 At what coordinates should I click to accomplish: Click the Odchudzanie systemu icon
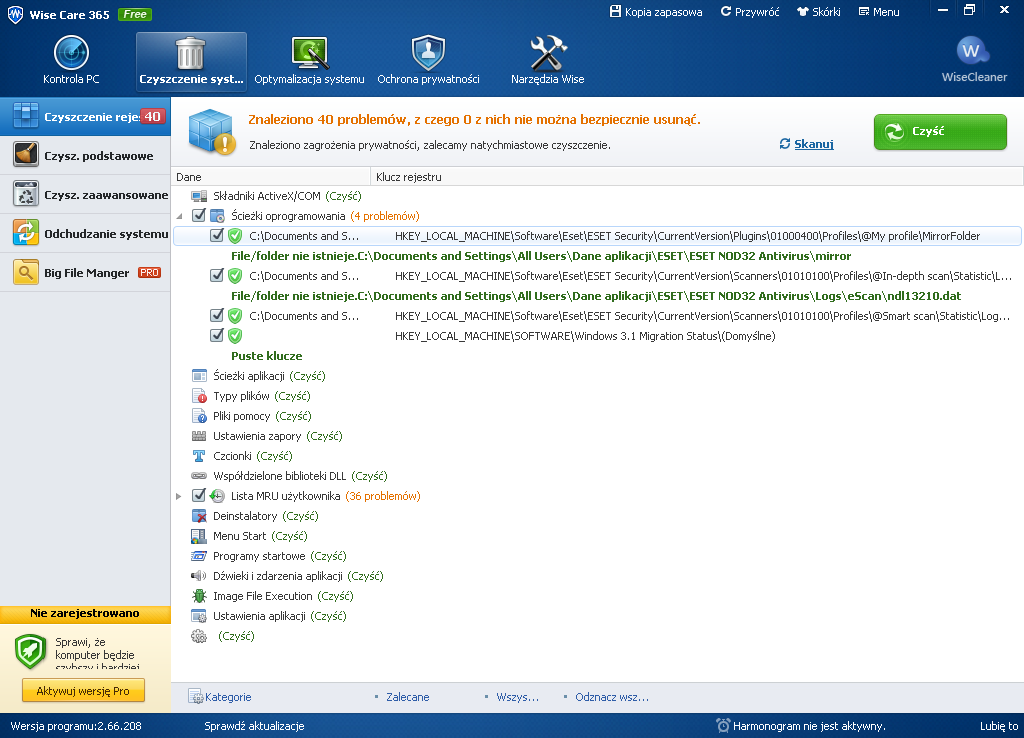[x=26, y=233]
